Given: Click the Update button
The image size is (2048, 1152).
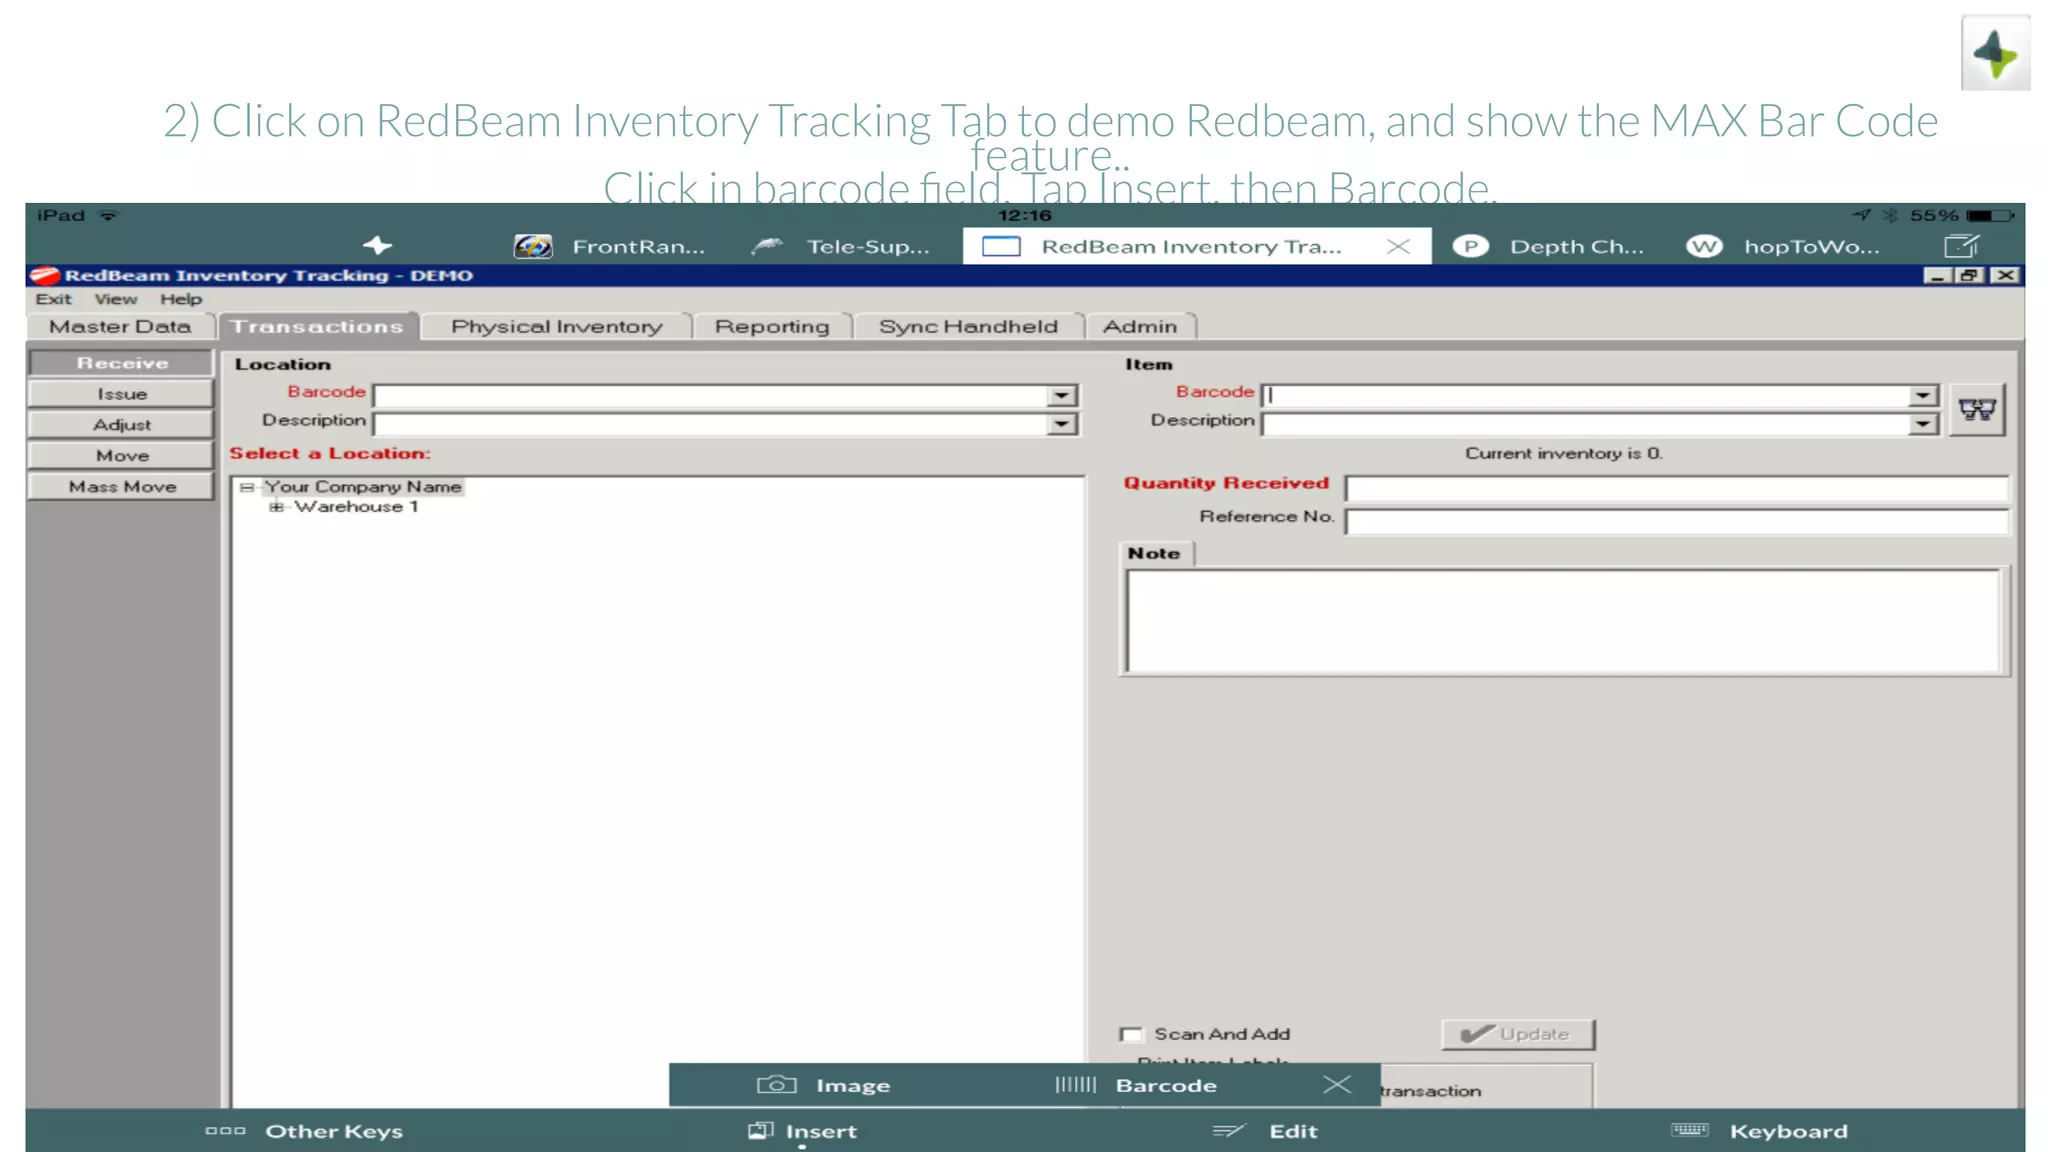Looking at the screenshot, I should 1517,1034.
